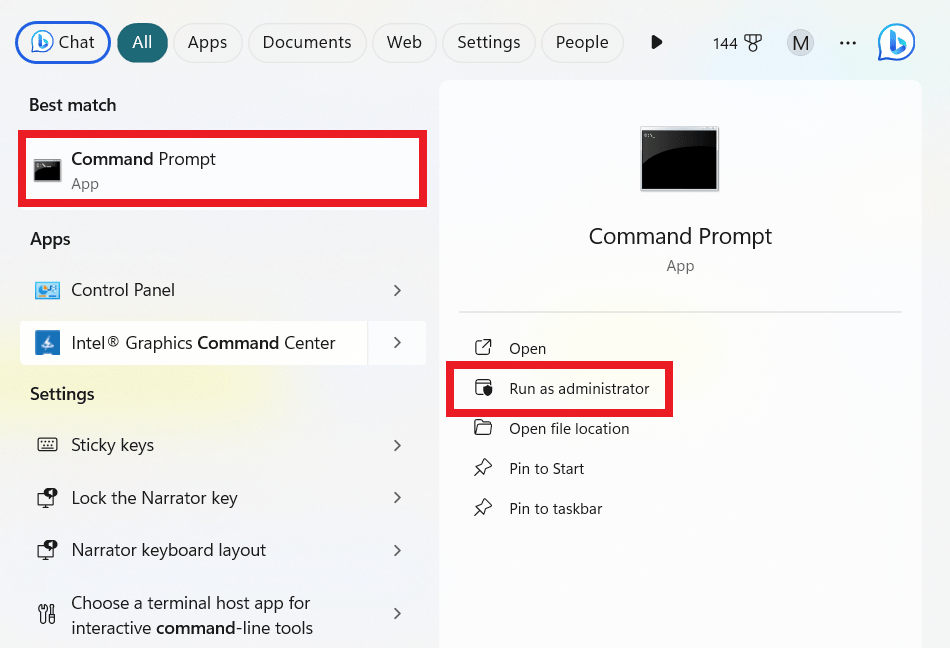The image size is (950, 648).
Task: Expand the Sticky keys result arrow
Action: (397, 445)
